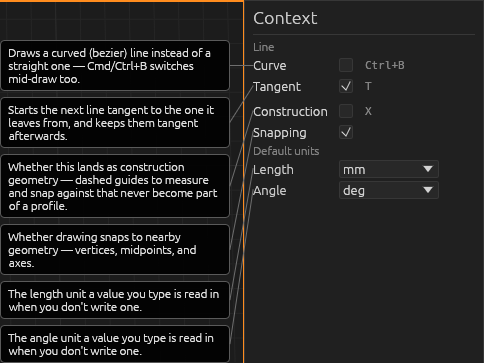Click the X shortcut hint beside Construction

368,111
